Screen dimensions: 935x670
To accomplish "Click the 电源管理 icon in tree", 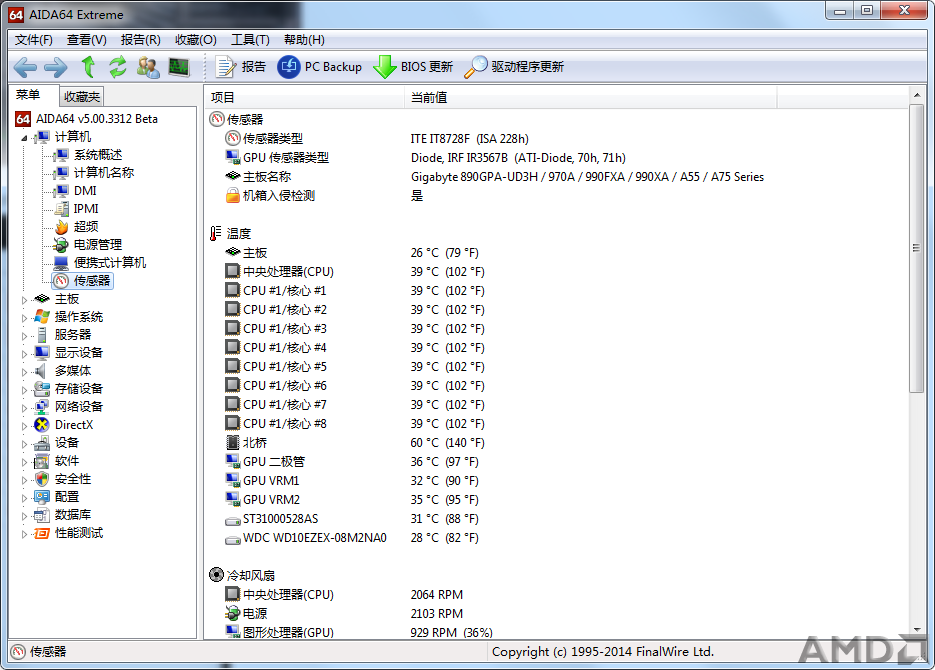I will 61,244.
